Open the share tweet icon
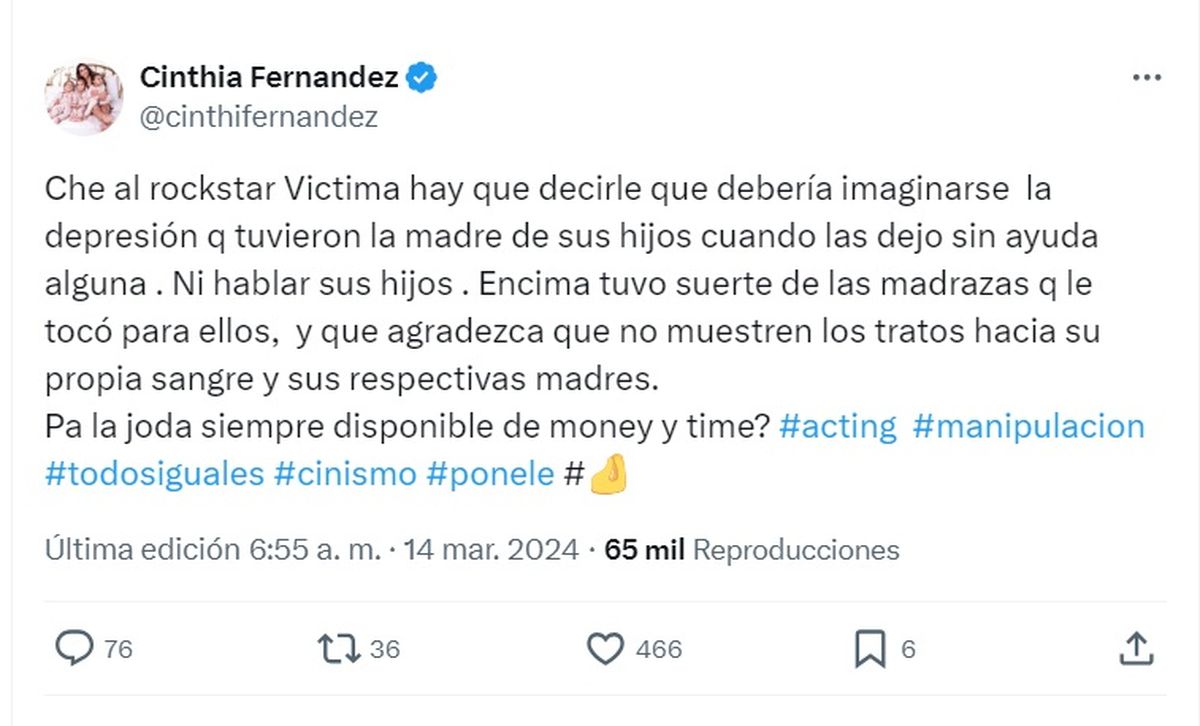 click(x=1135, y=649)
